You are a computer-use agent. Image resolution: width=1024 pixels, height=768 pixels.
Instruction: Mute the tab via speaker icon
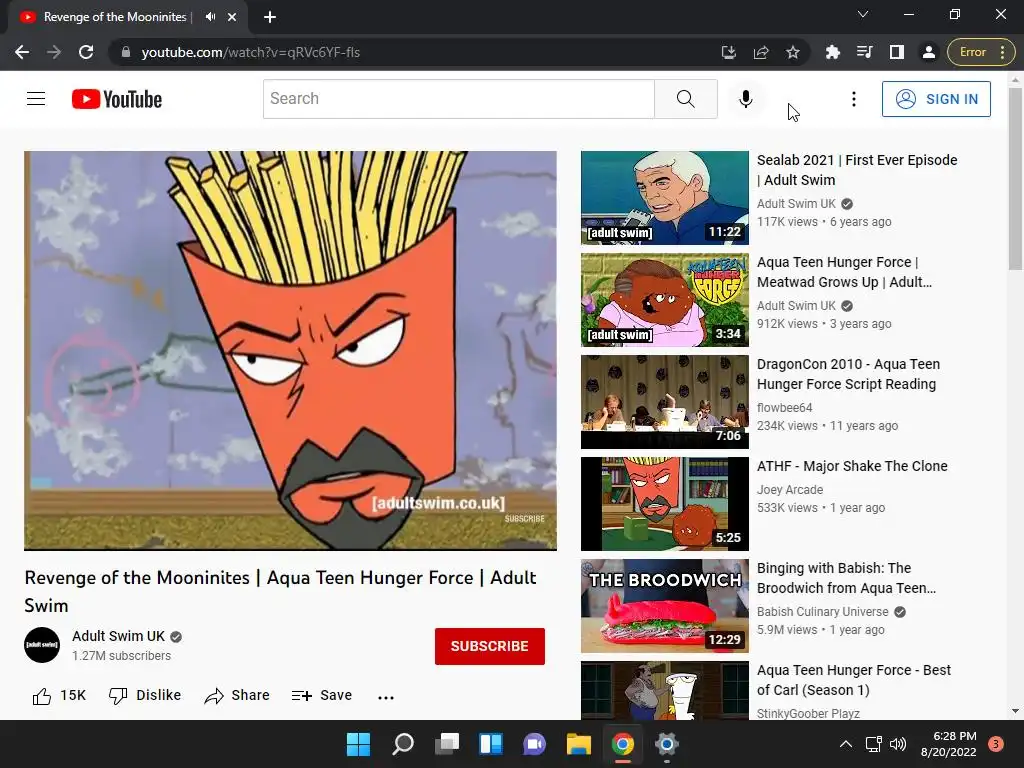tap(210, 17)
